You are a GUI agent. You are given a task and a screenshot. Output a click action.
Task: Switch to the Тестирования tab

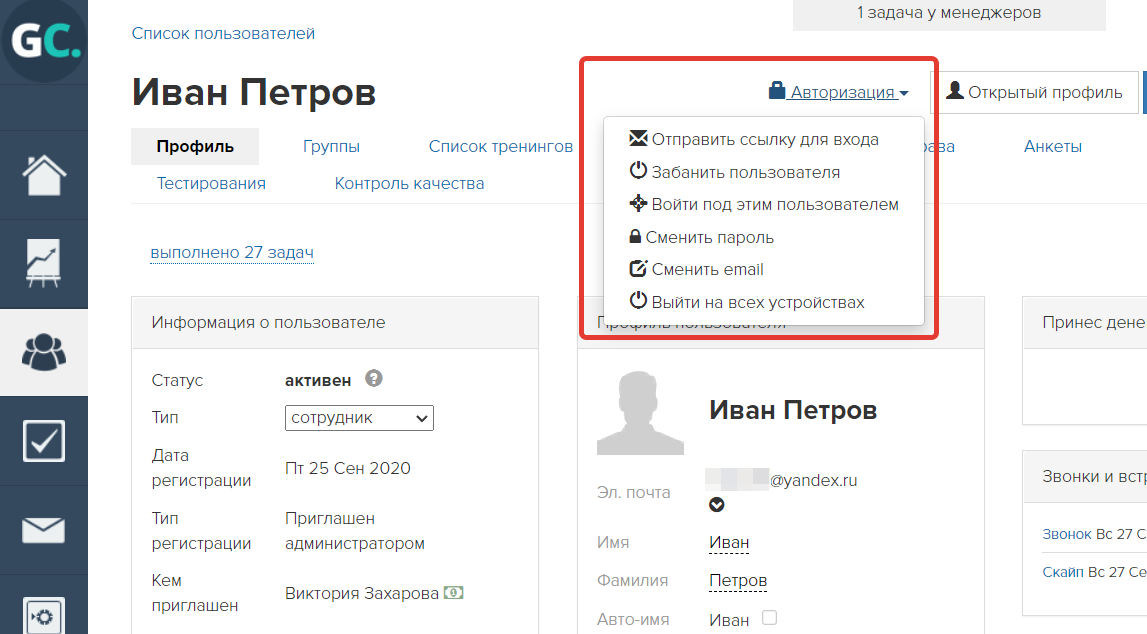211,184
